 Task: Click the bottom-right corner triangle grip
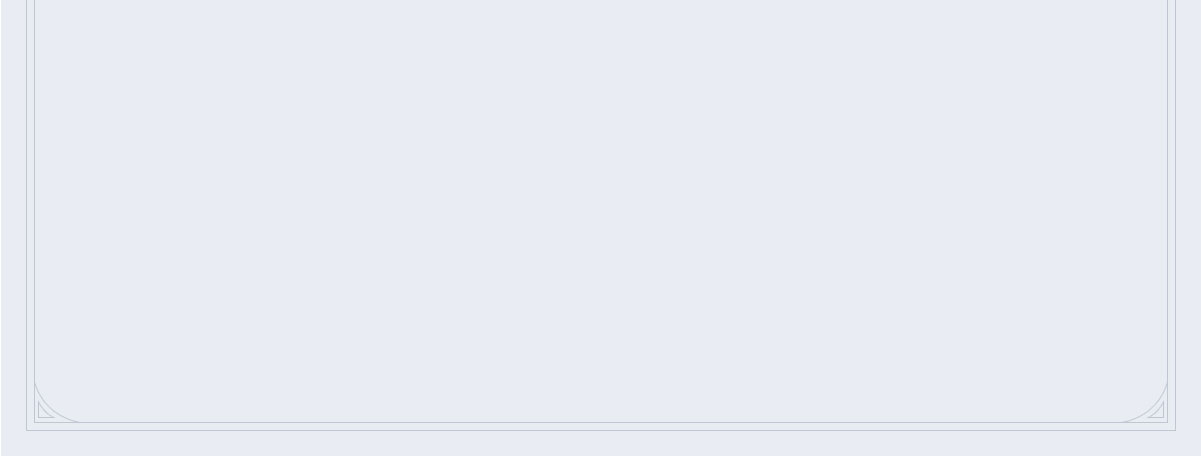1158,412
